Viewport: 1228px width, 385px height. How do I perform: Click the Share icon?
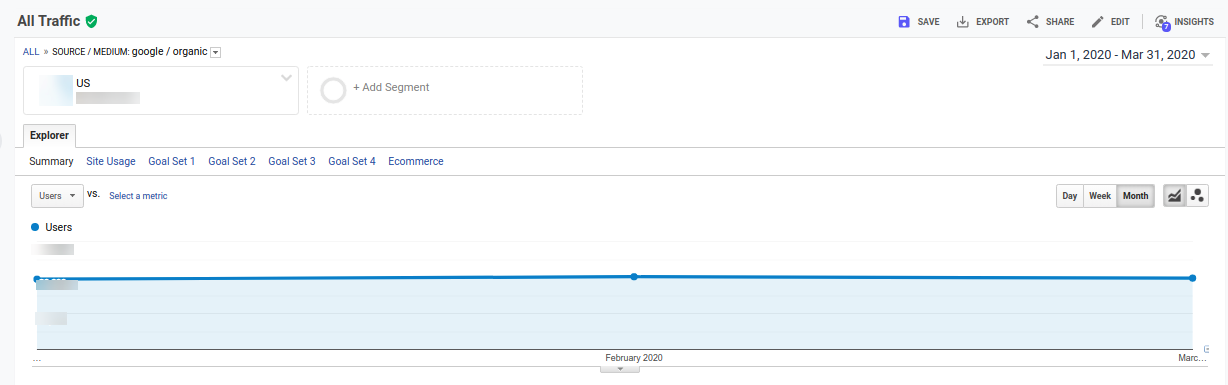pos(1033,21)
